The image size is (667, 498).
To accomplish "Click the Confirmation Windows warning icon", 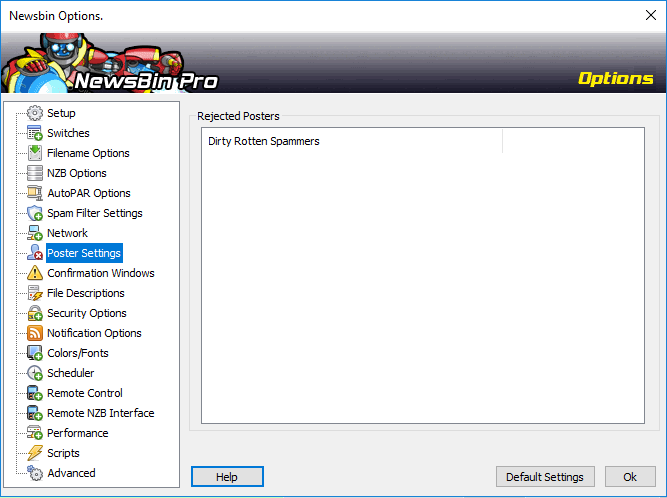I will (x=34, y=273).
